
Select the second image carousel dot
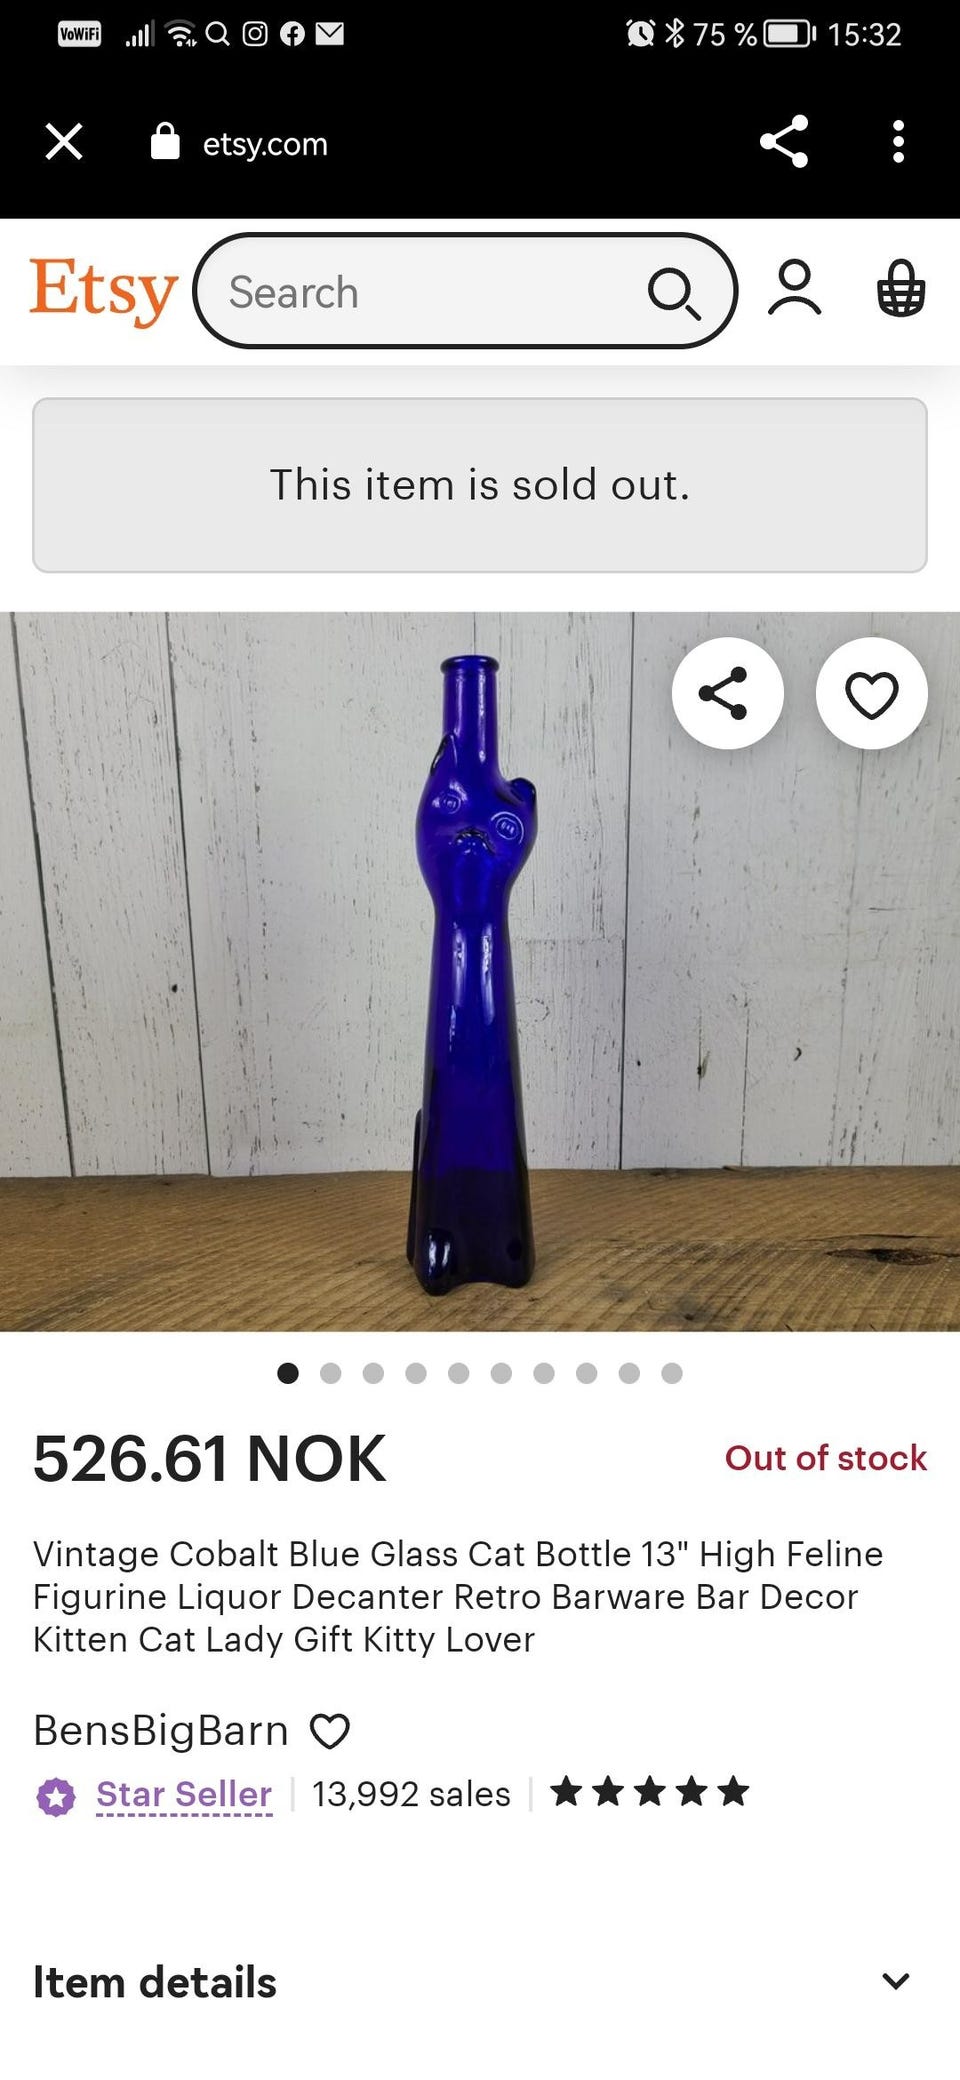point(330,1373)
